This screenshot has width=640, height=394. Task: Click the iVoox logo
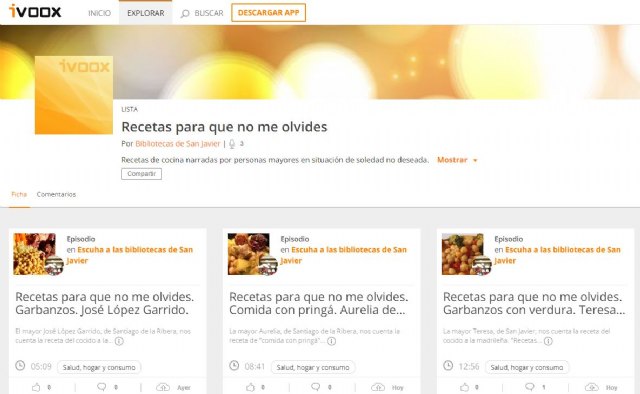tap(35, 11)
